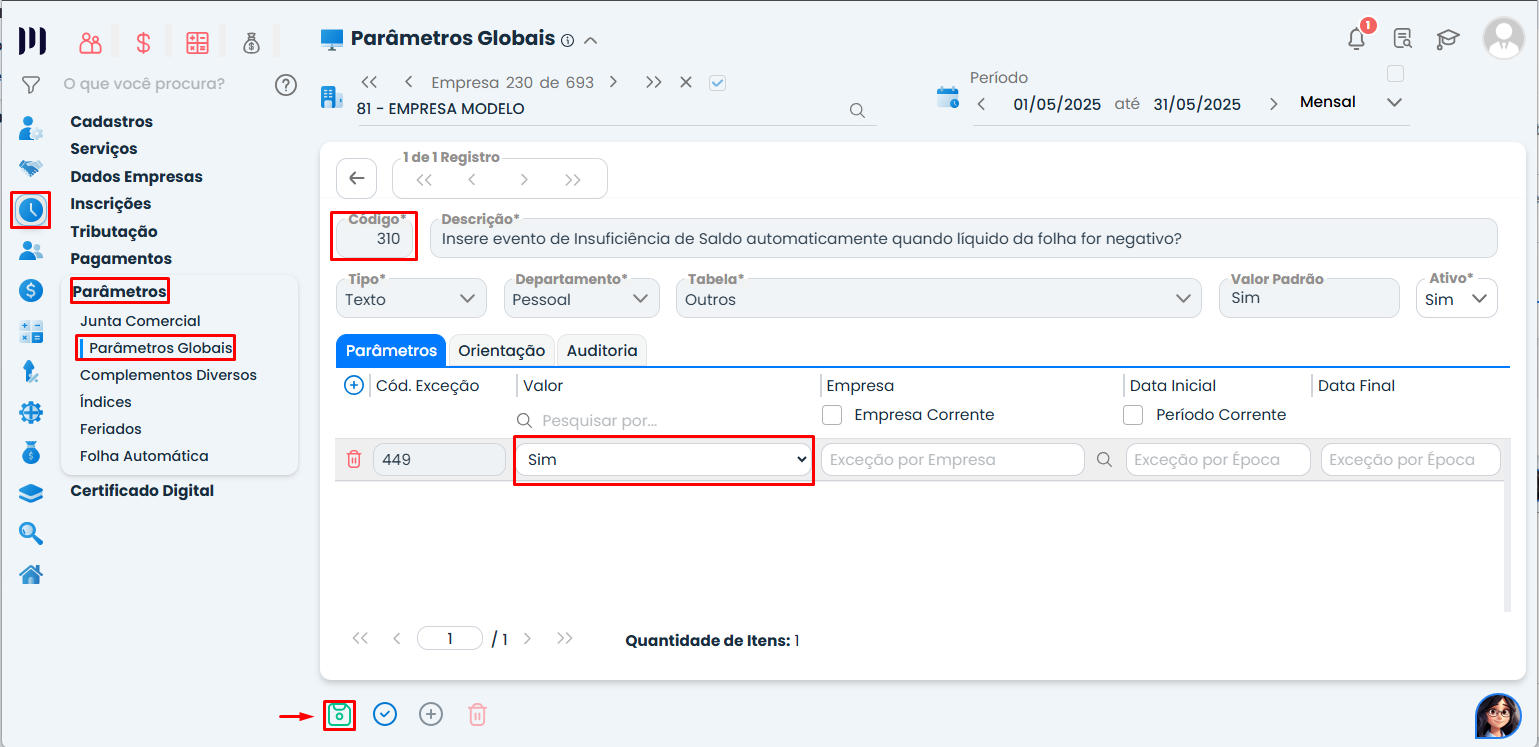Switch to the Orientação tab
The image size is (1539, 747).
pos(501,351)
